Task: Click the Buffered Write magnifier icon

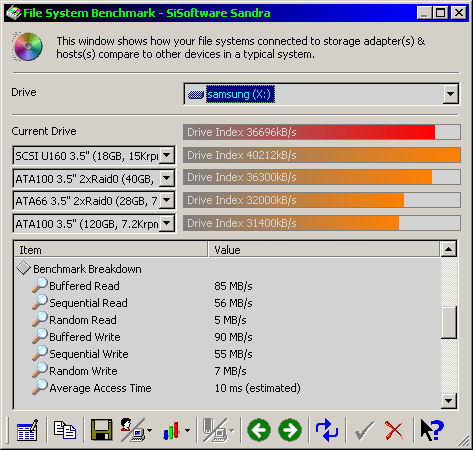Action: [40, 336]
